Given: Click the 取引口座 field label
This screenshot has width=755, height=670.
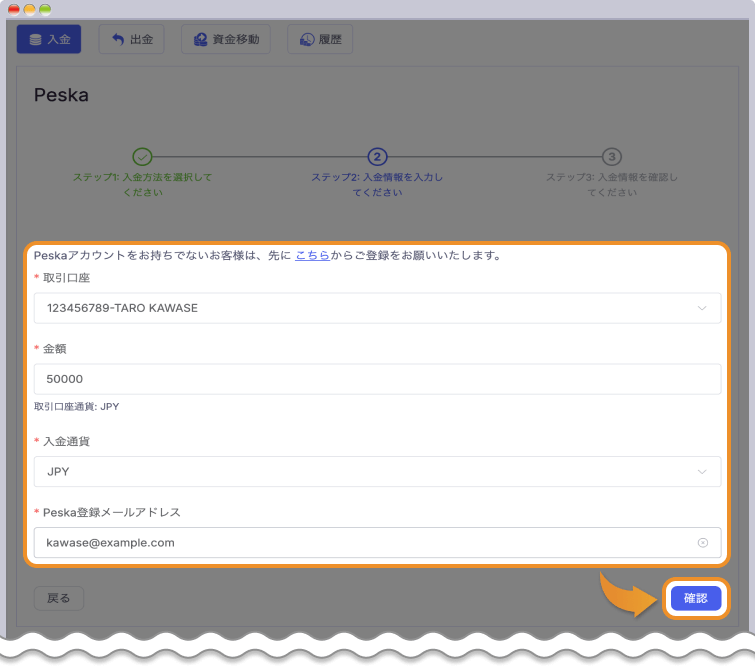Looking at the screenshot, I should pyautogui.click(x=66, y=278).
